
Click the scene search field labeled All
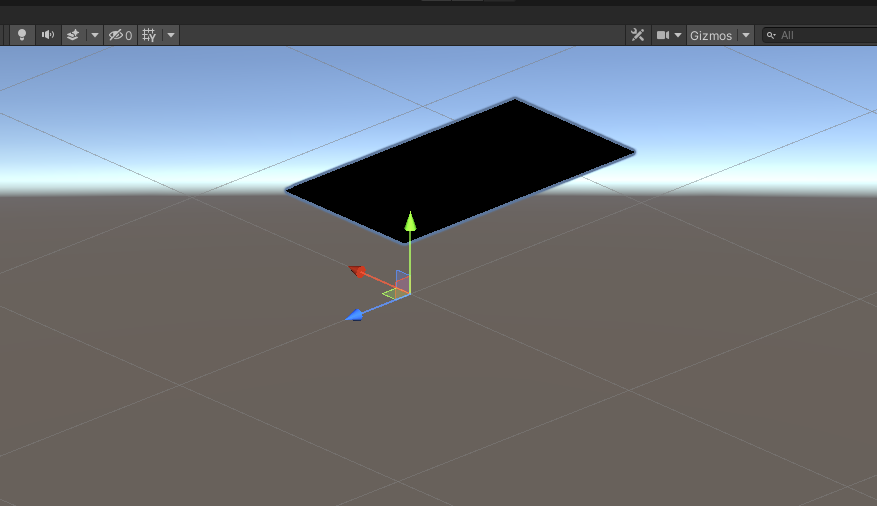[820, 35]
